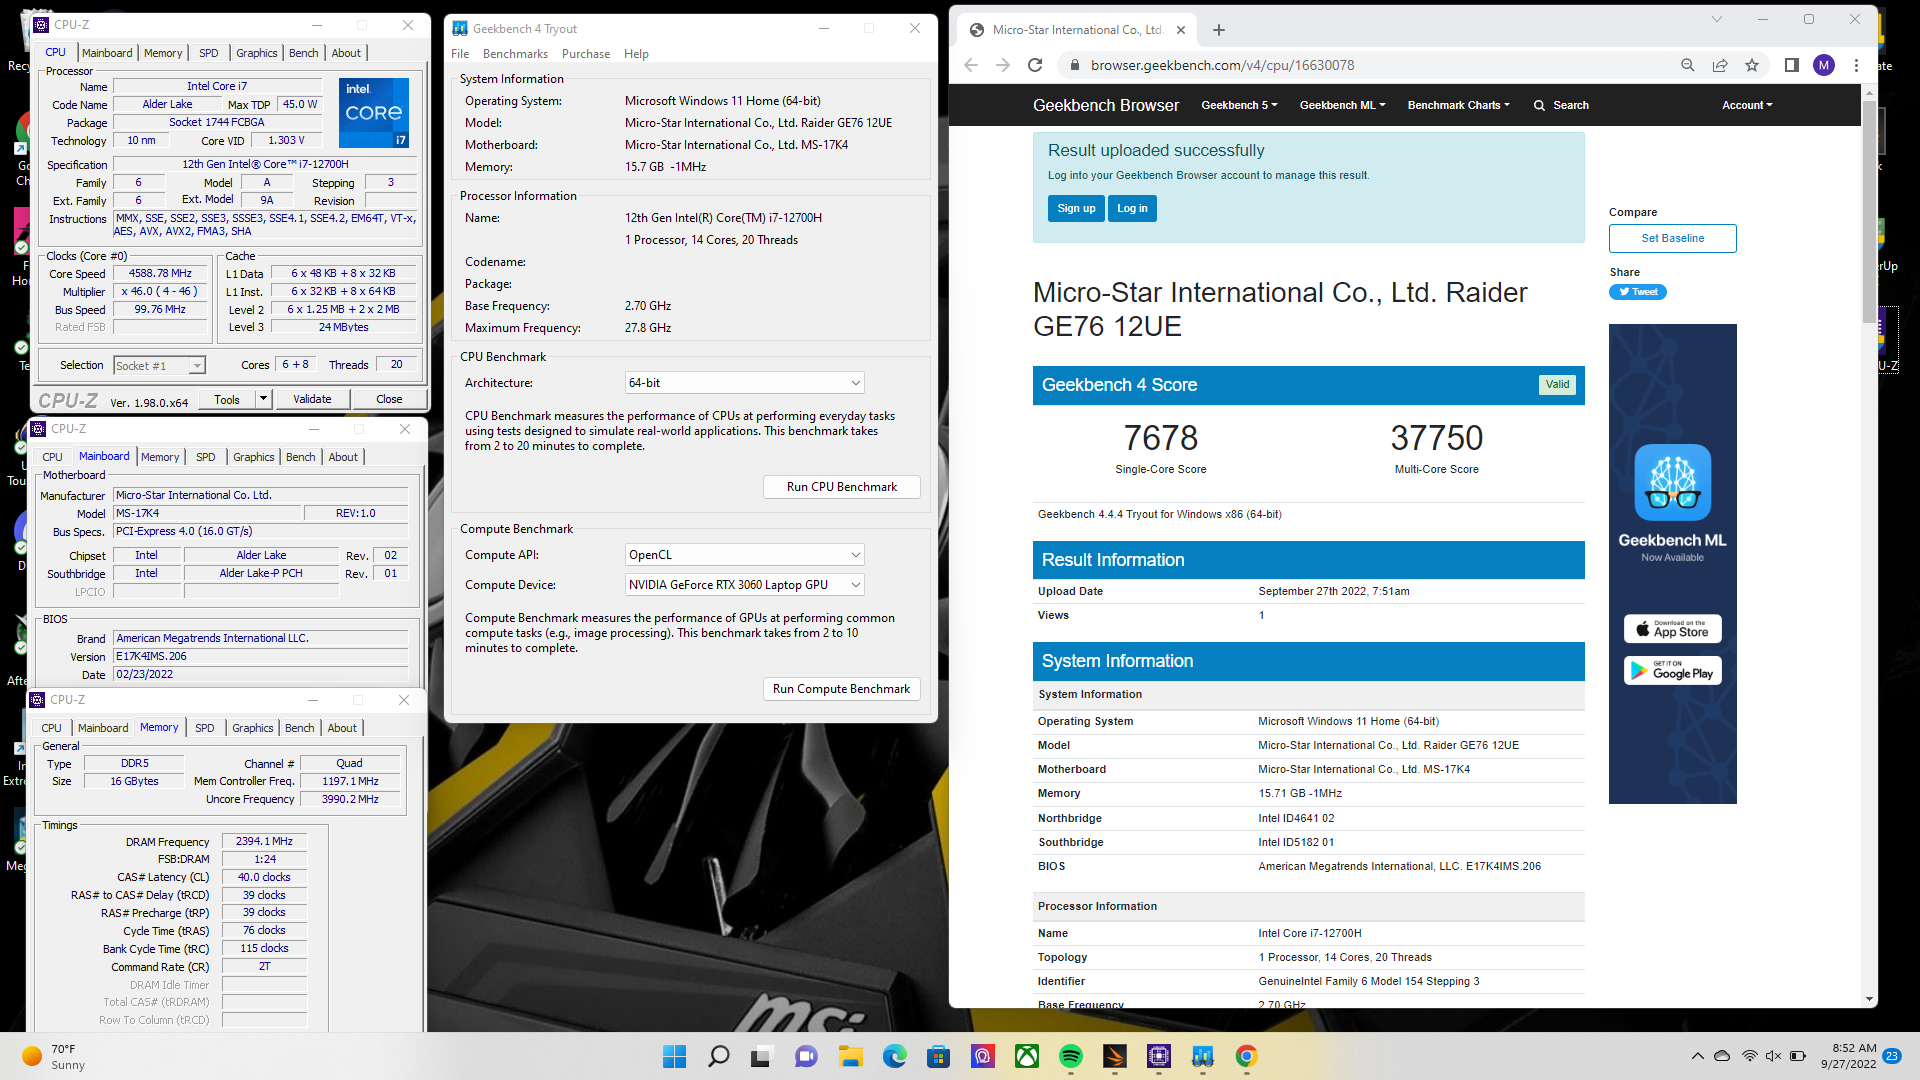
Task: Switch to CPU-Z via taskbar chip icon
Action: click(x=1159, y=1056)
